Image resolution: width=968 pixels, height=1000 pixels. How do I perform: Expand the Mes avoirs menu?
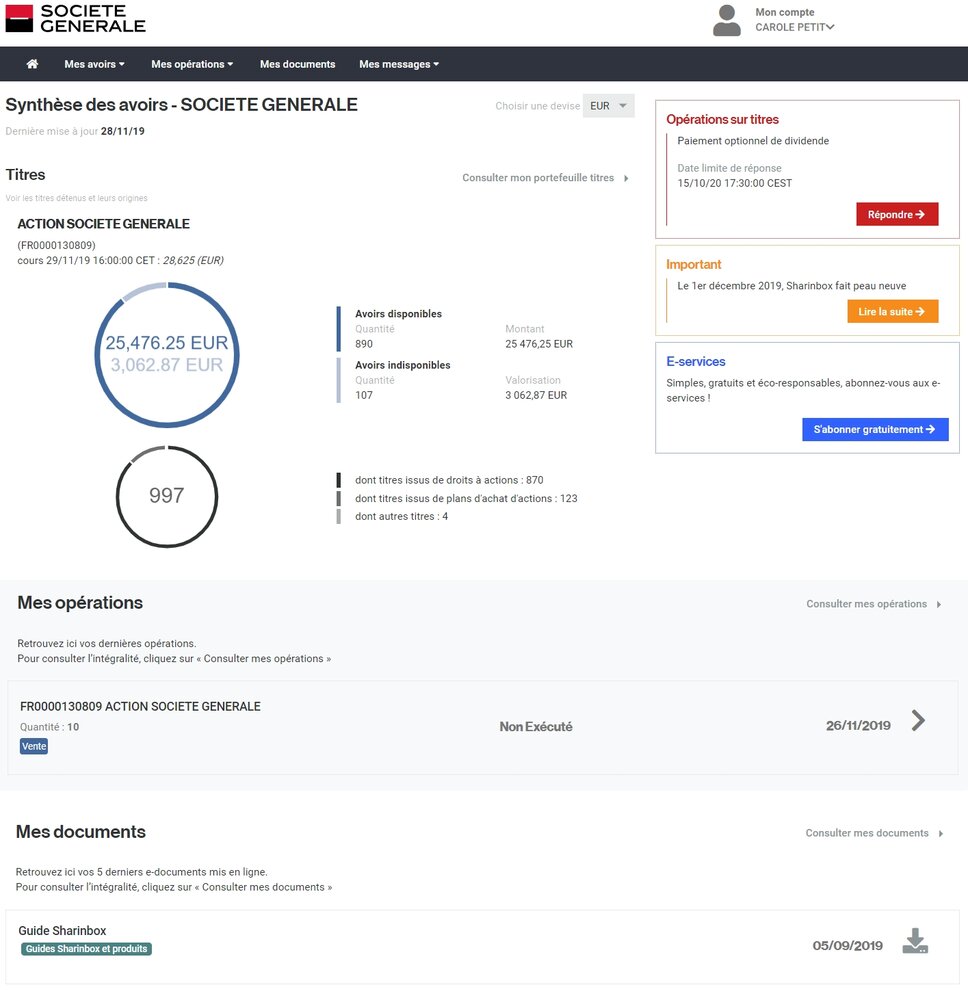tap(94, 64)
